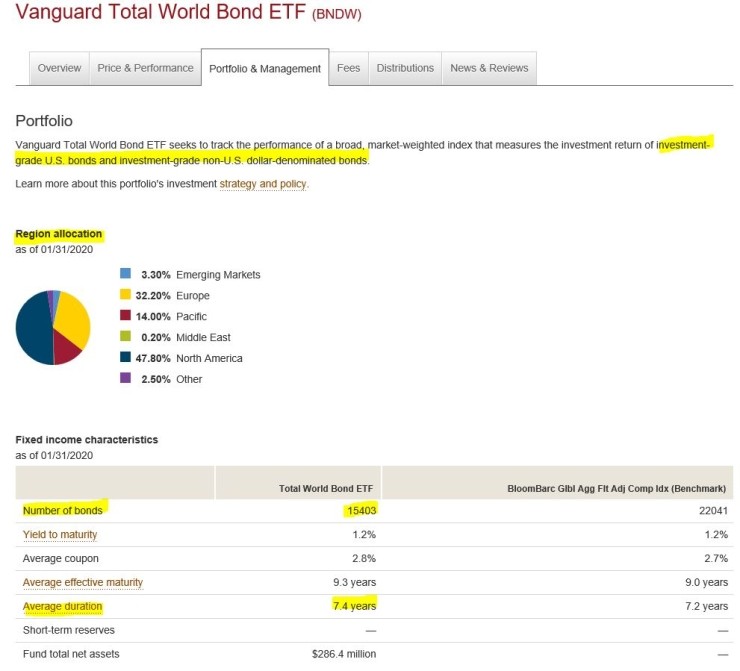
Task: Click the 2.50% Other value
Action: click(x=156, y=379)
